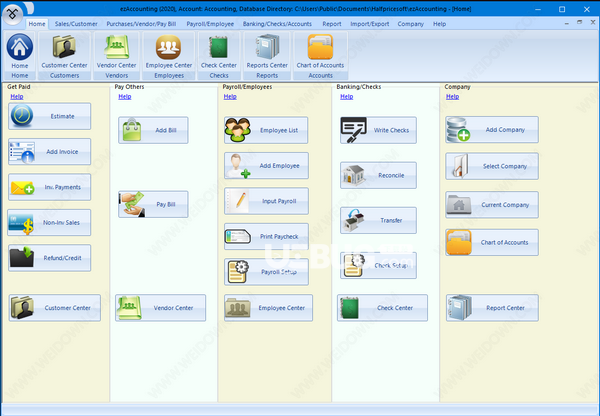The image size is (600, 416).
Task: Open Check Center in Banking panel
Action: [383, 308]
